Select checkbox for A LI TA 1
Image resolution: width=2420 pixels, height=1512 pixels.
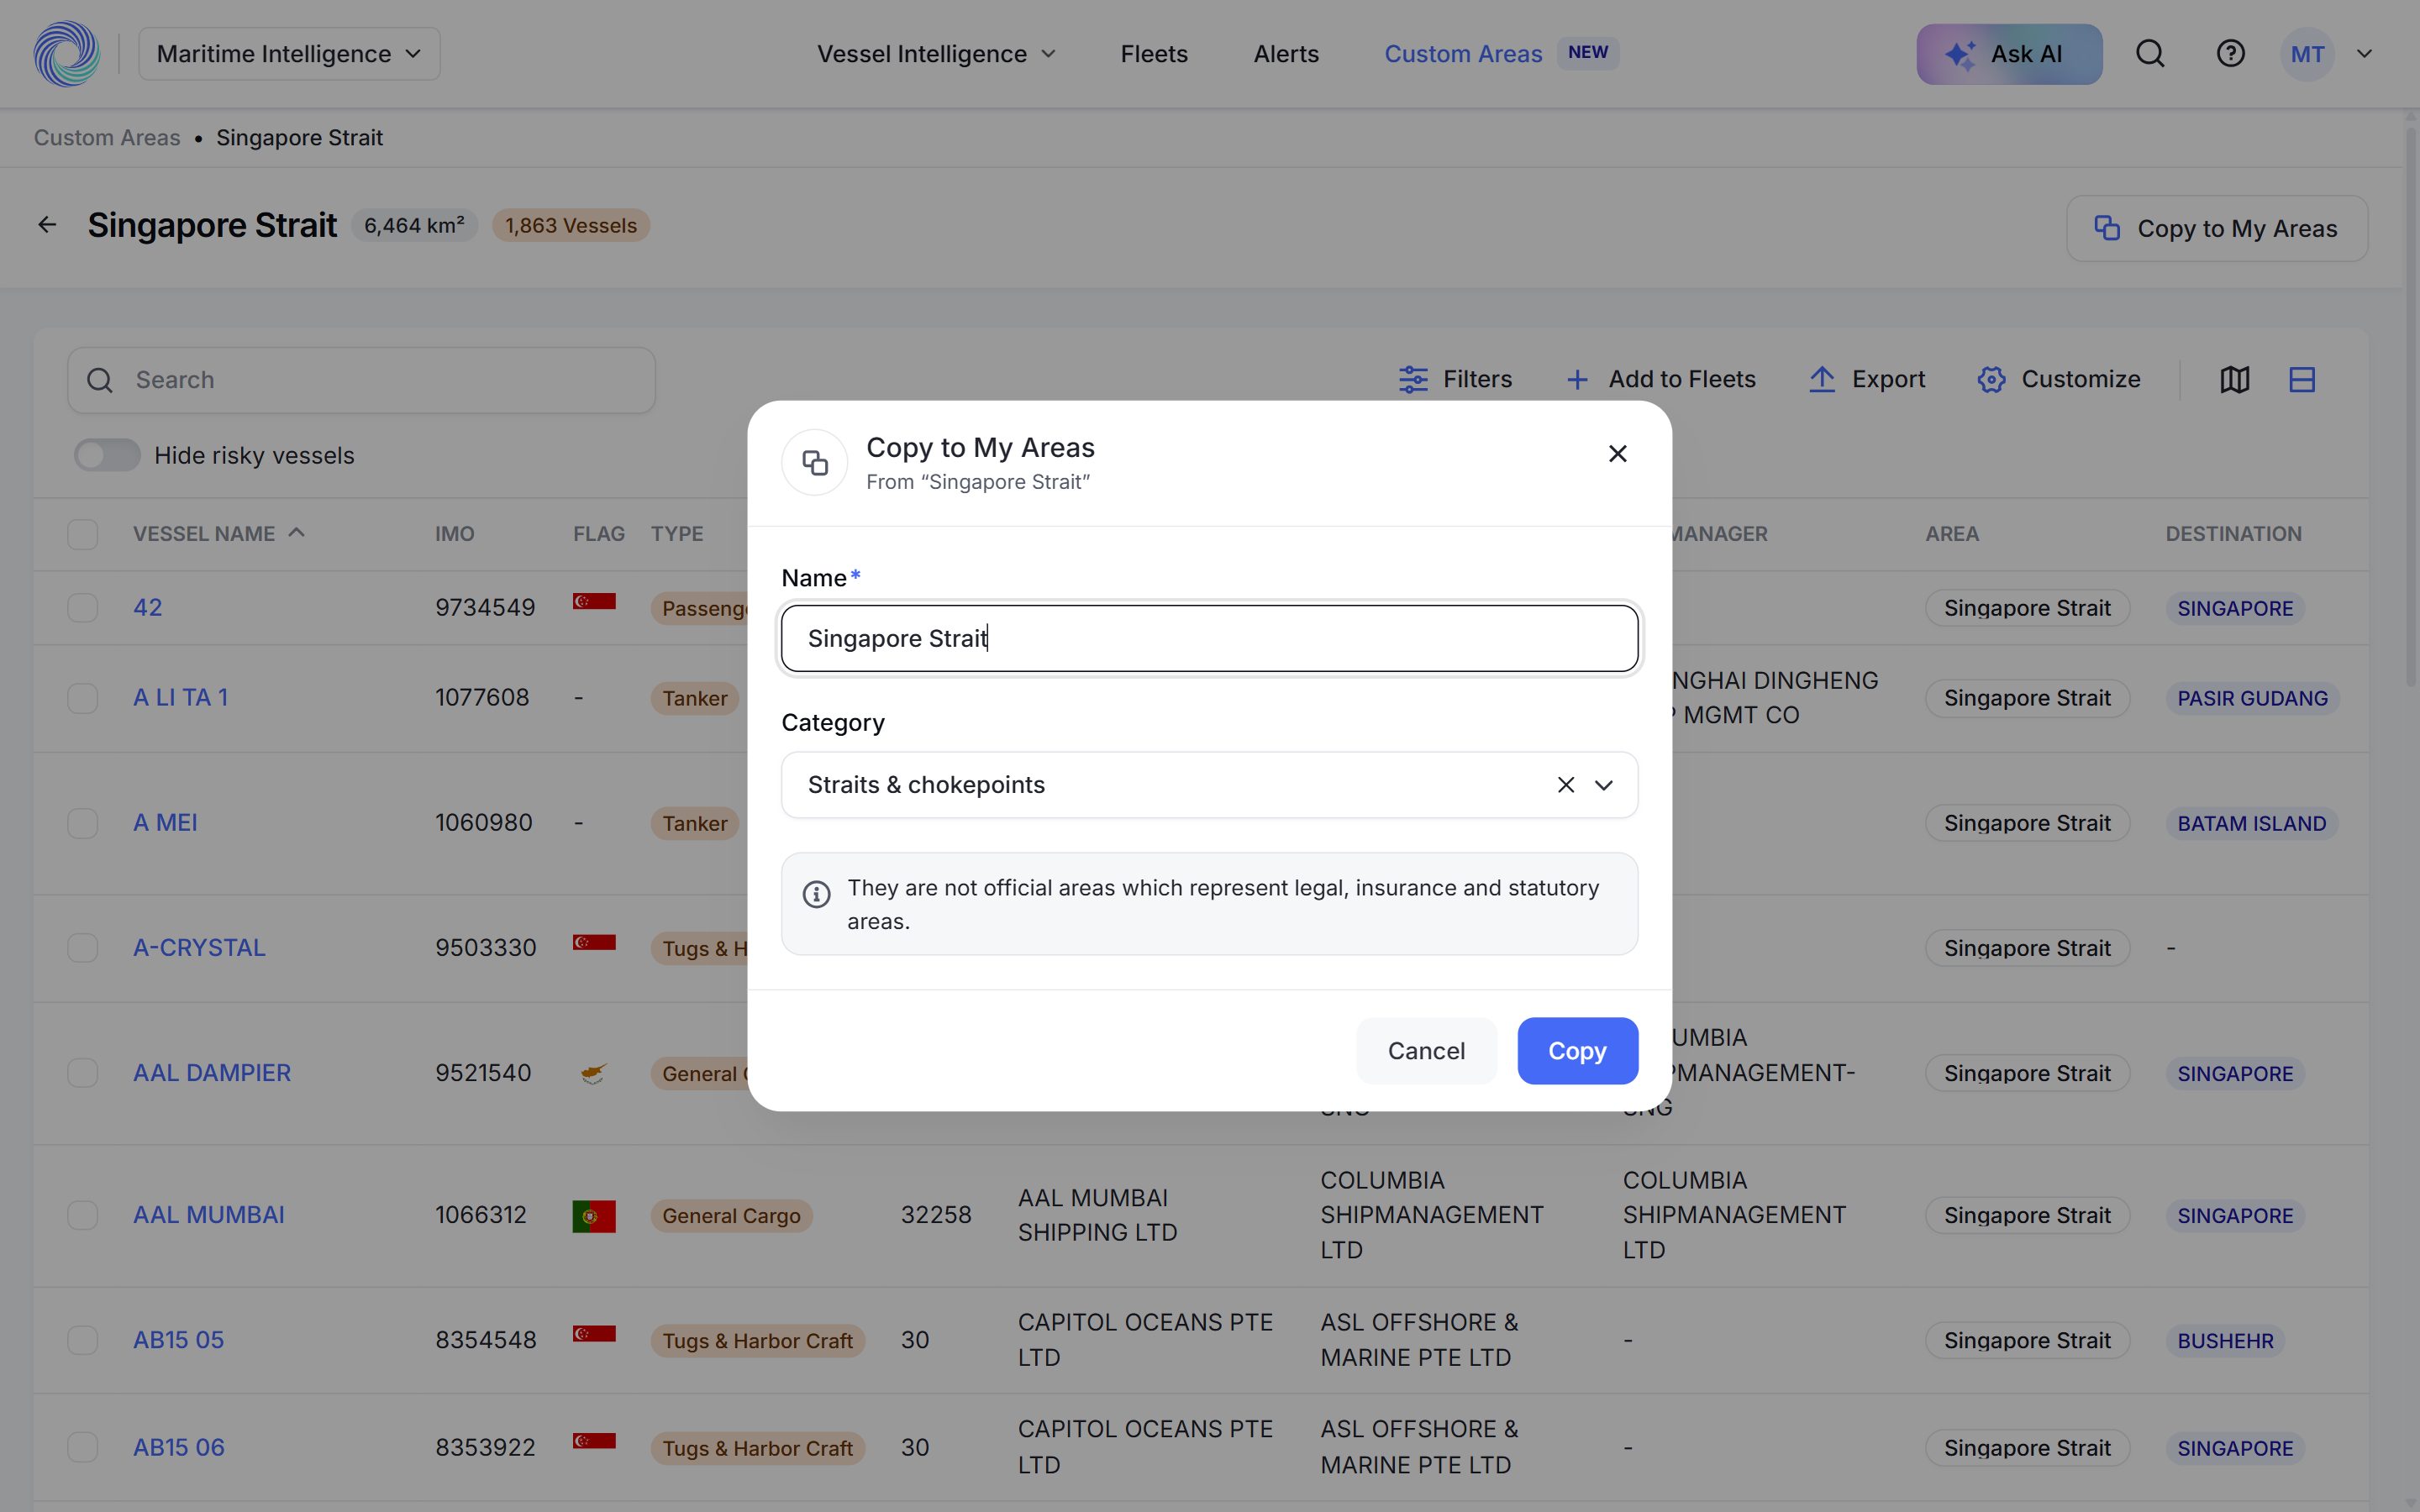[83, 698]
